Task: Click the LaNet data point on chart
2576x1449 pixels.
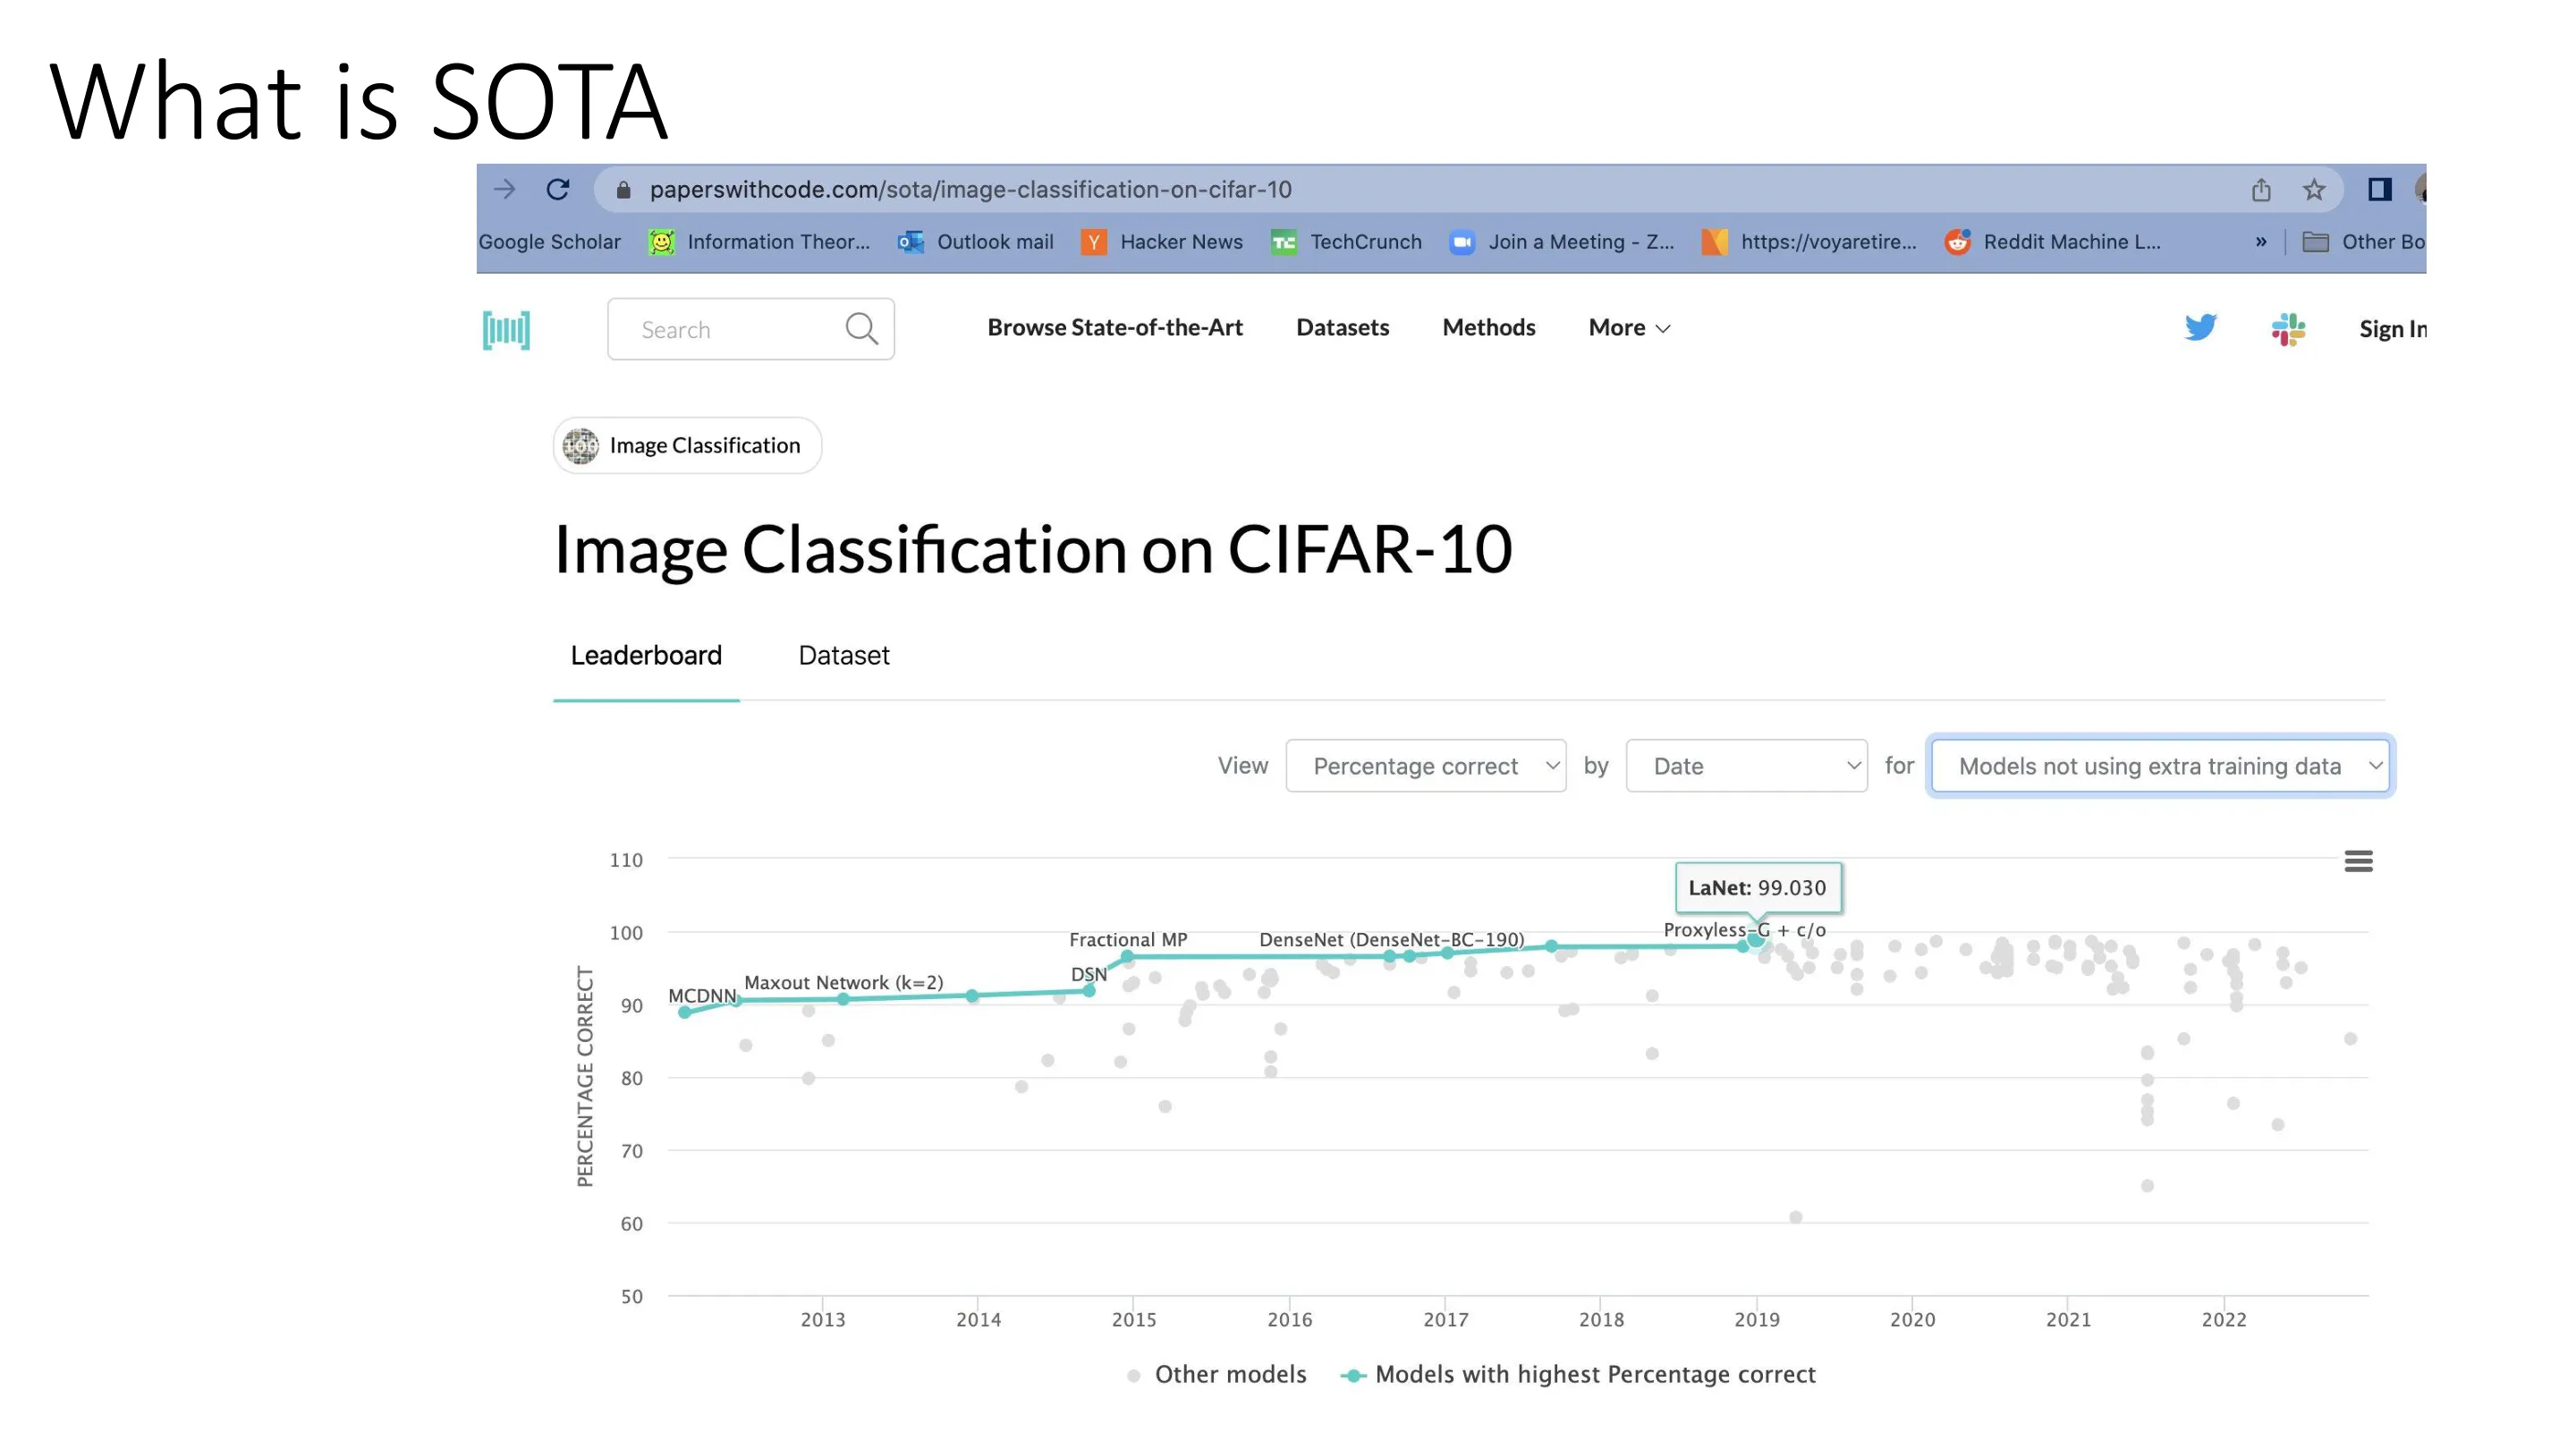Action: click(1755, 940)
